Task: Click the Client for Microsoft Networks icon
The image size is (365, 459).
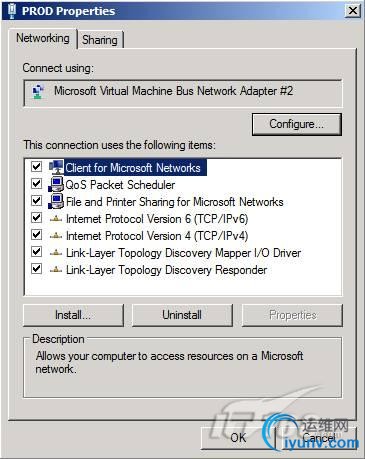Action: pos(56,167)
